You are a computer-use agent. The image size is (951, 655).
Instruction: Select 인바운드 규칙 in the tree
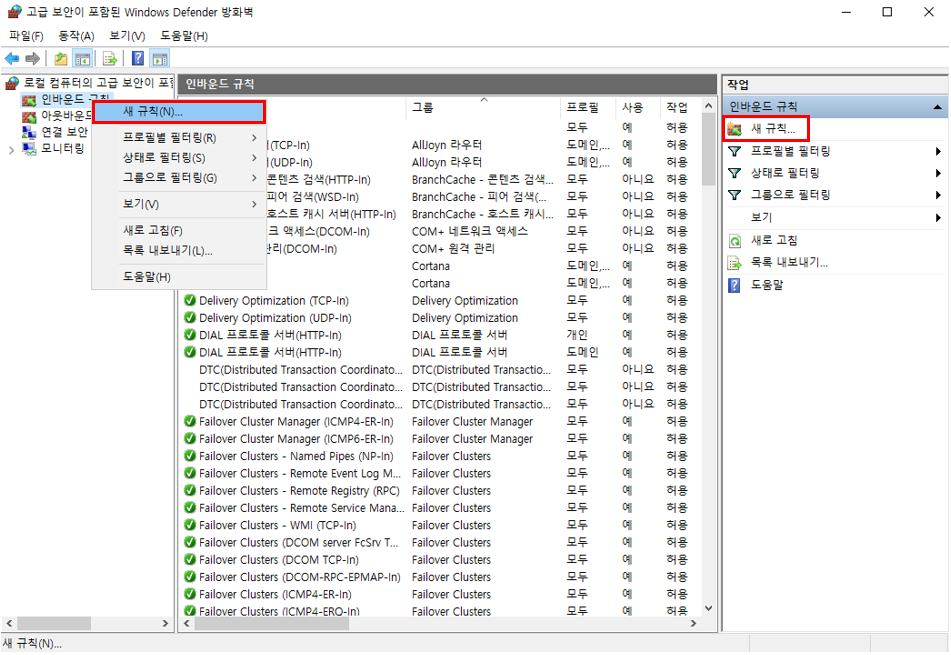(x=75, y=99)
